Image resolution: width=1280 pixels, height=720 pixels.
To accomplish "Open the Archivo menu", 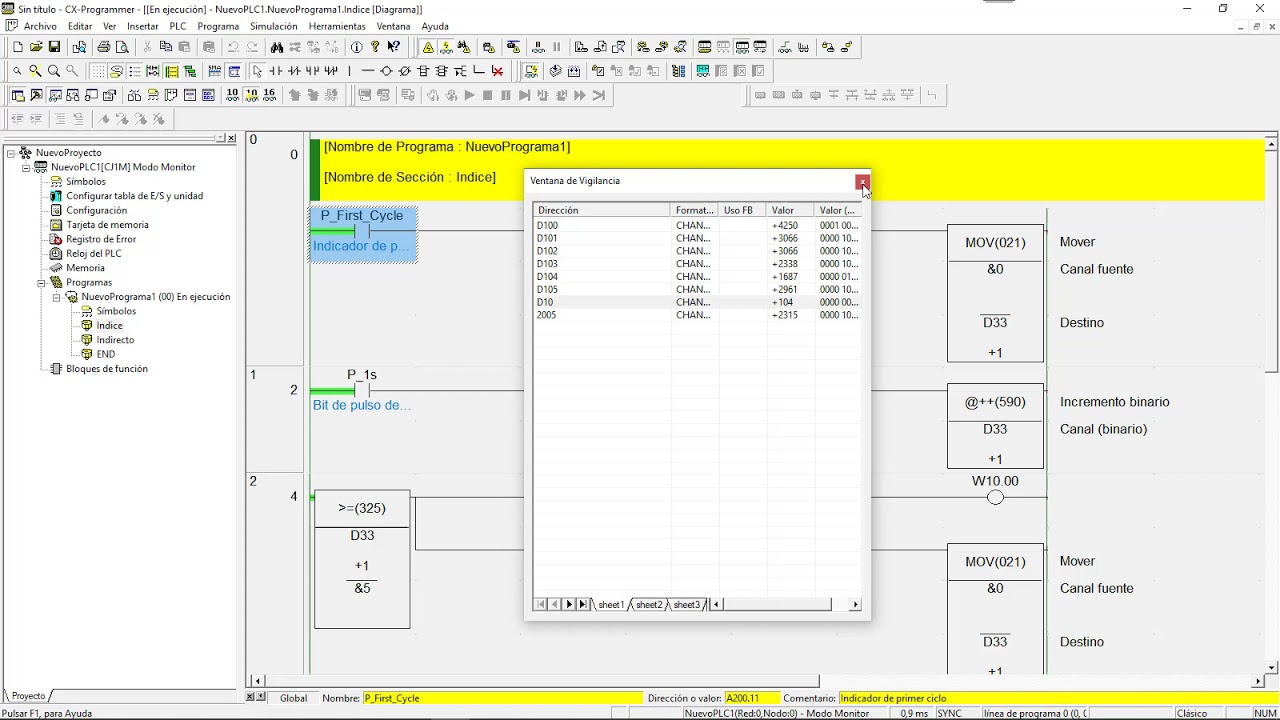I will (x=40, y=26).
